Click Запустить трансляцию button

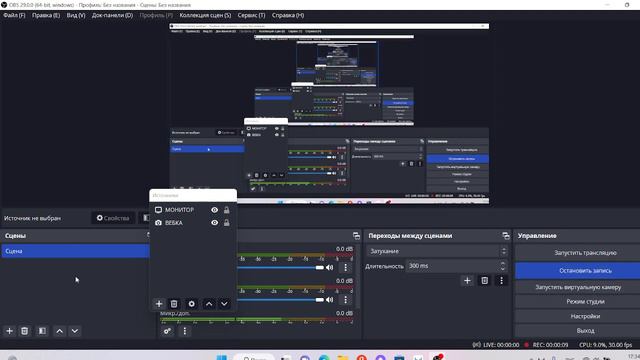coord(585,253)
